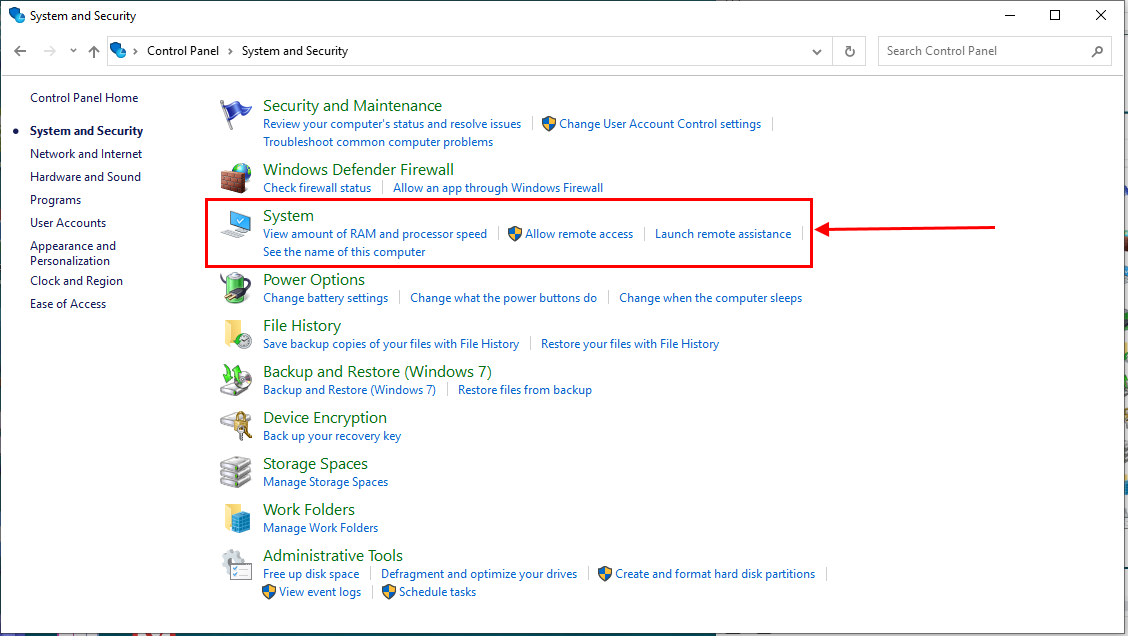Click the shield icon beside View event logs

tap(269, 591)
